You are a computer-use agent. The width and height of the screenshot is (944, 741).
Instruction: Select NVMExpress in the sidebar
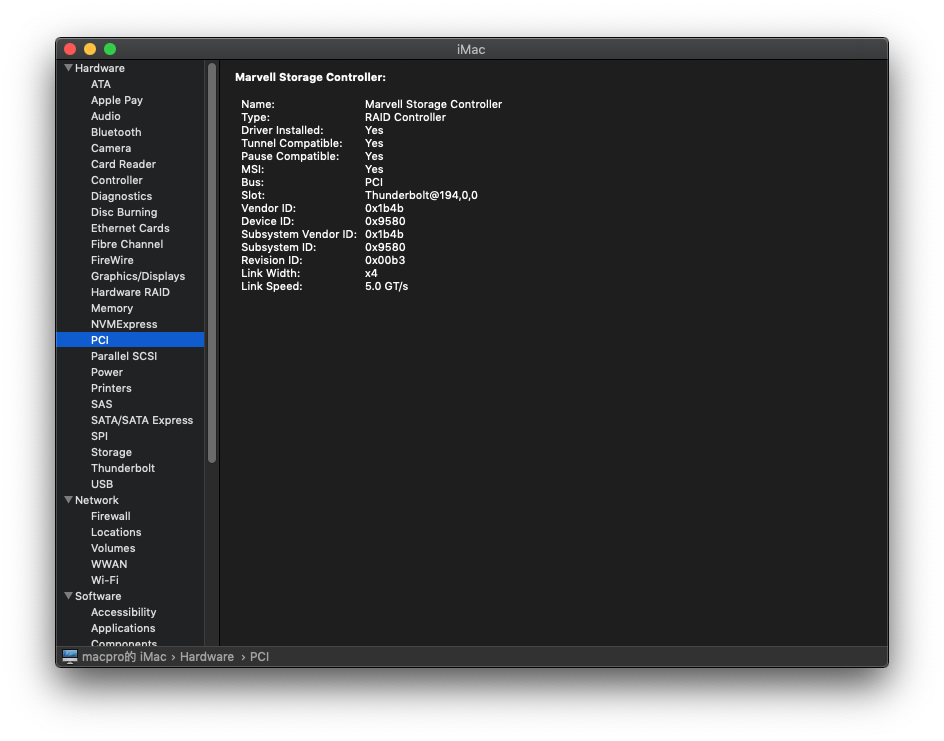pyautogui.click(x=124, y=324)
